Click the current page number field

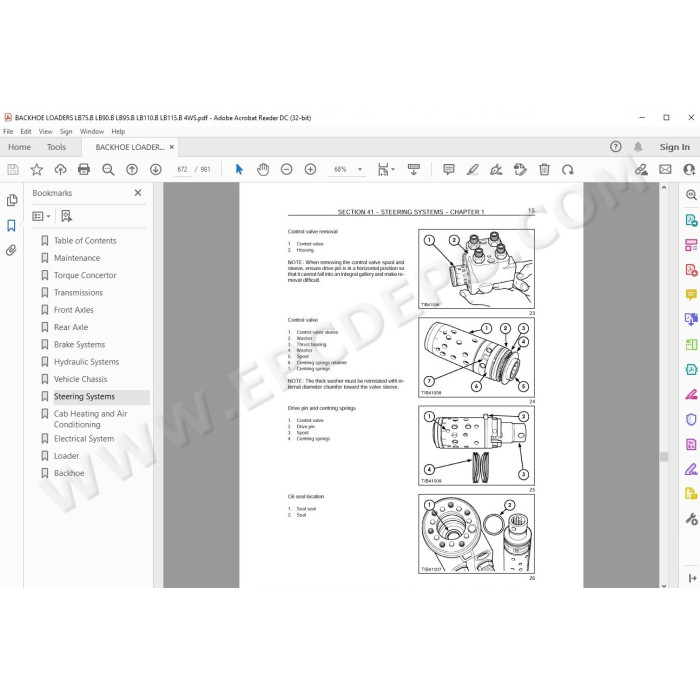[182, 170]
